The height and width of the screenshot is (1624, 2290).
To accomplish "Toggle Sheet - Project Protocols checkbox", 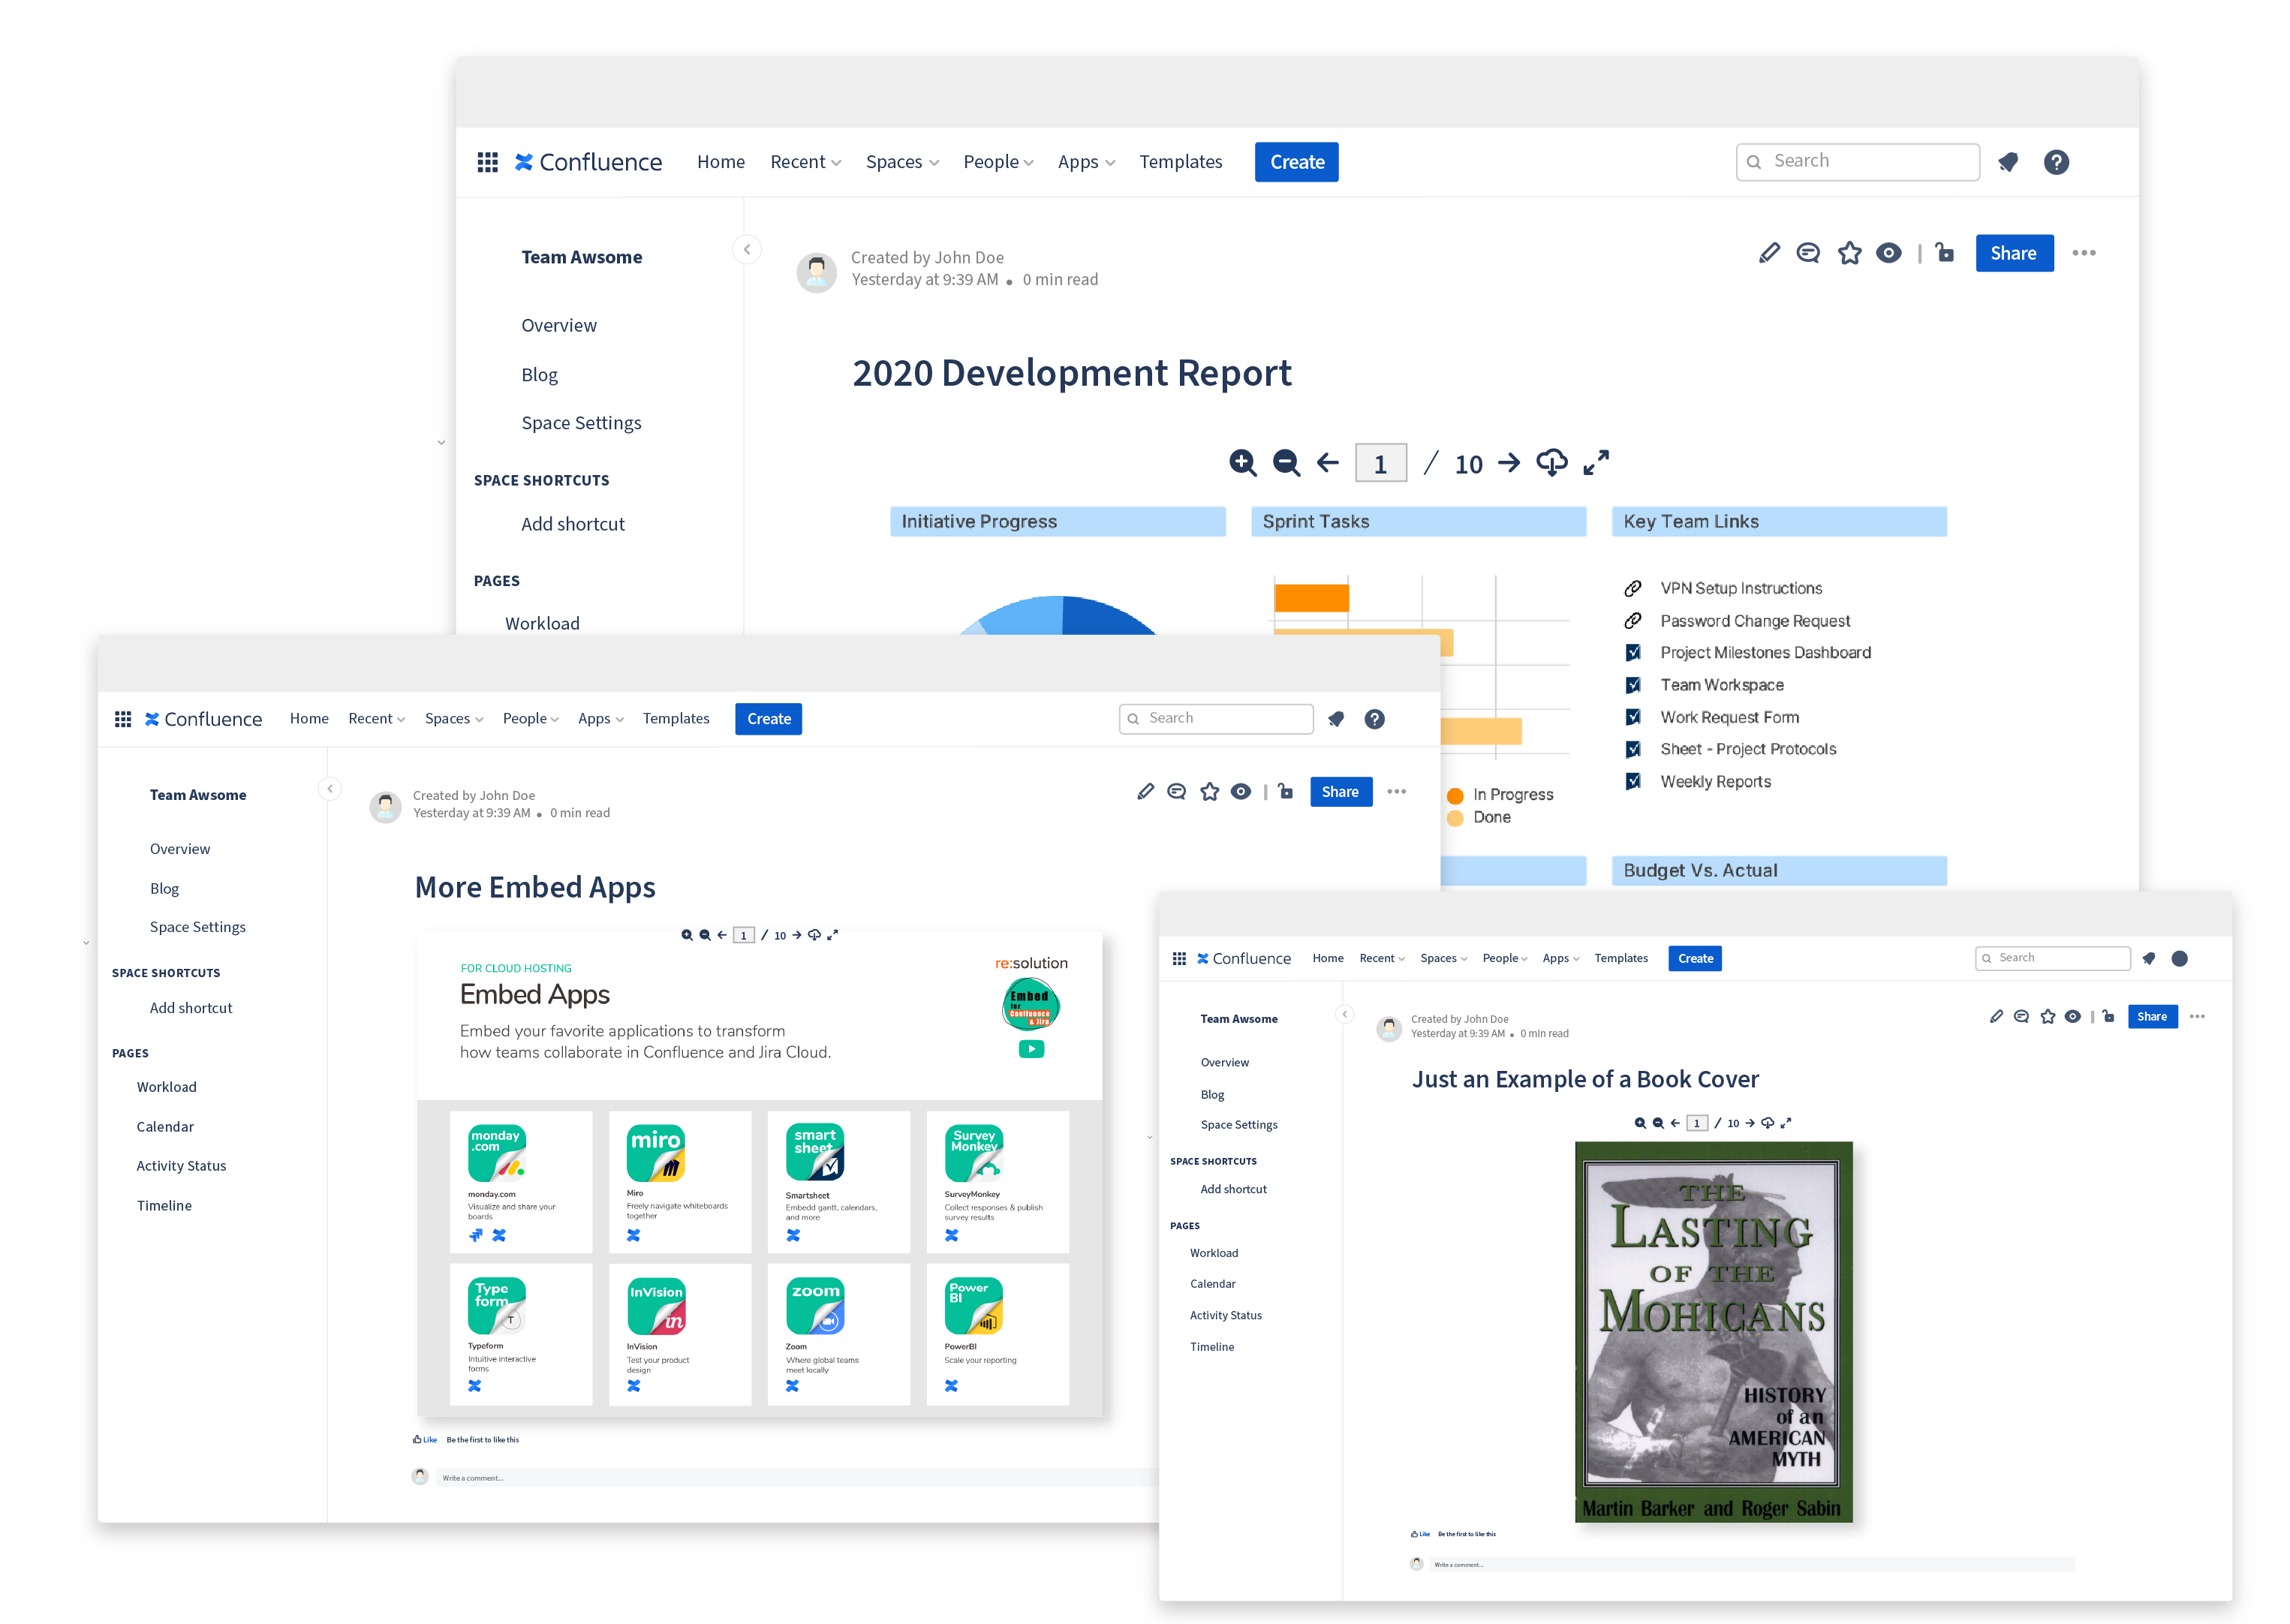I will pos(1633,749).
